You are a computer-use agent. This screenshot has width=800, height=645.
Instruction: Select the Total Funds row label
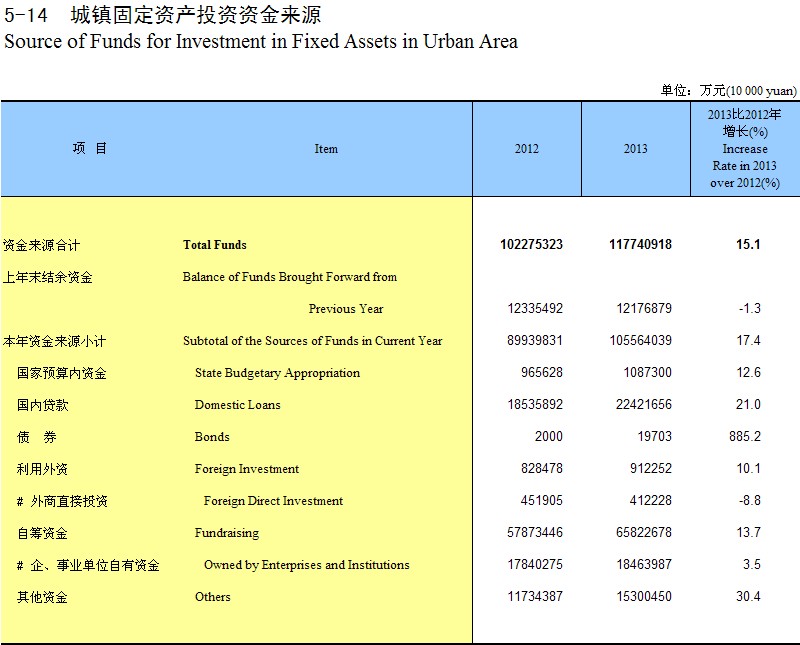point(214,245)
